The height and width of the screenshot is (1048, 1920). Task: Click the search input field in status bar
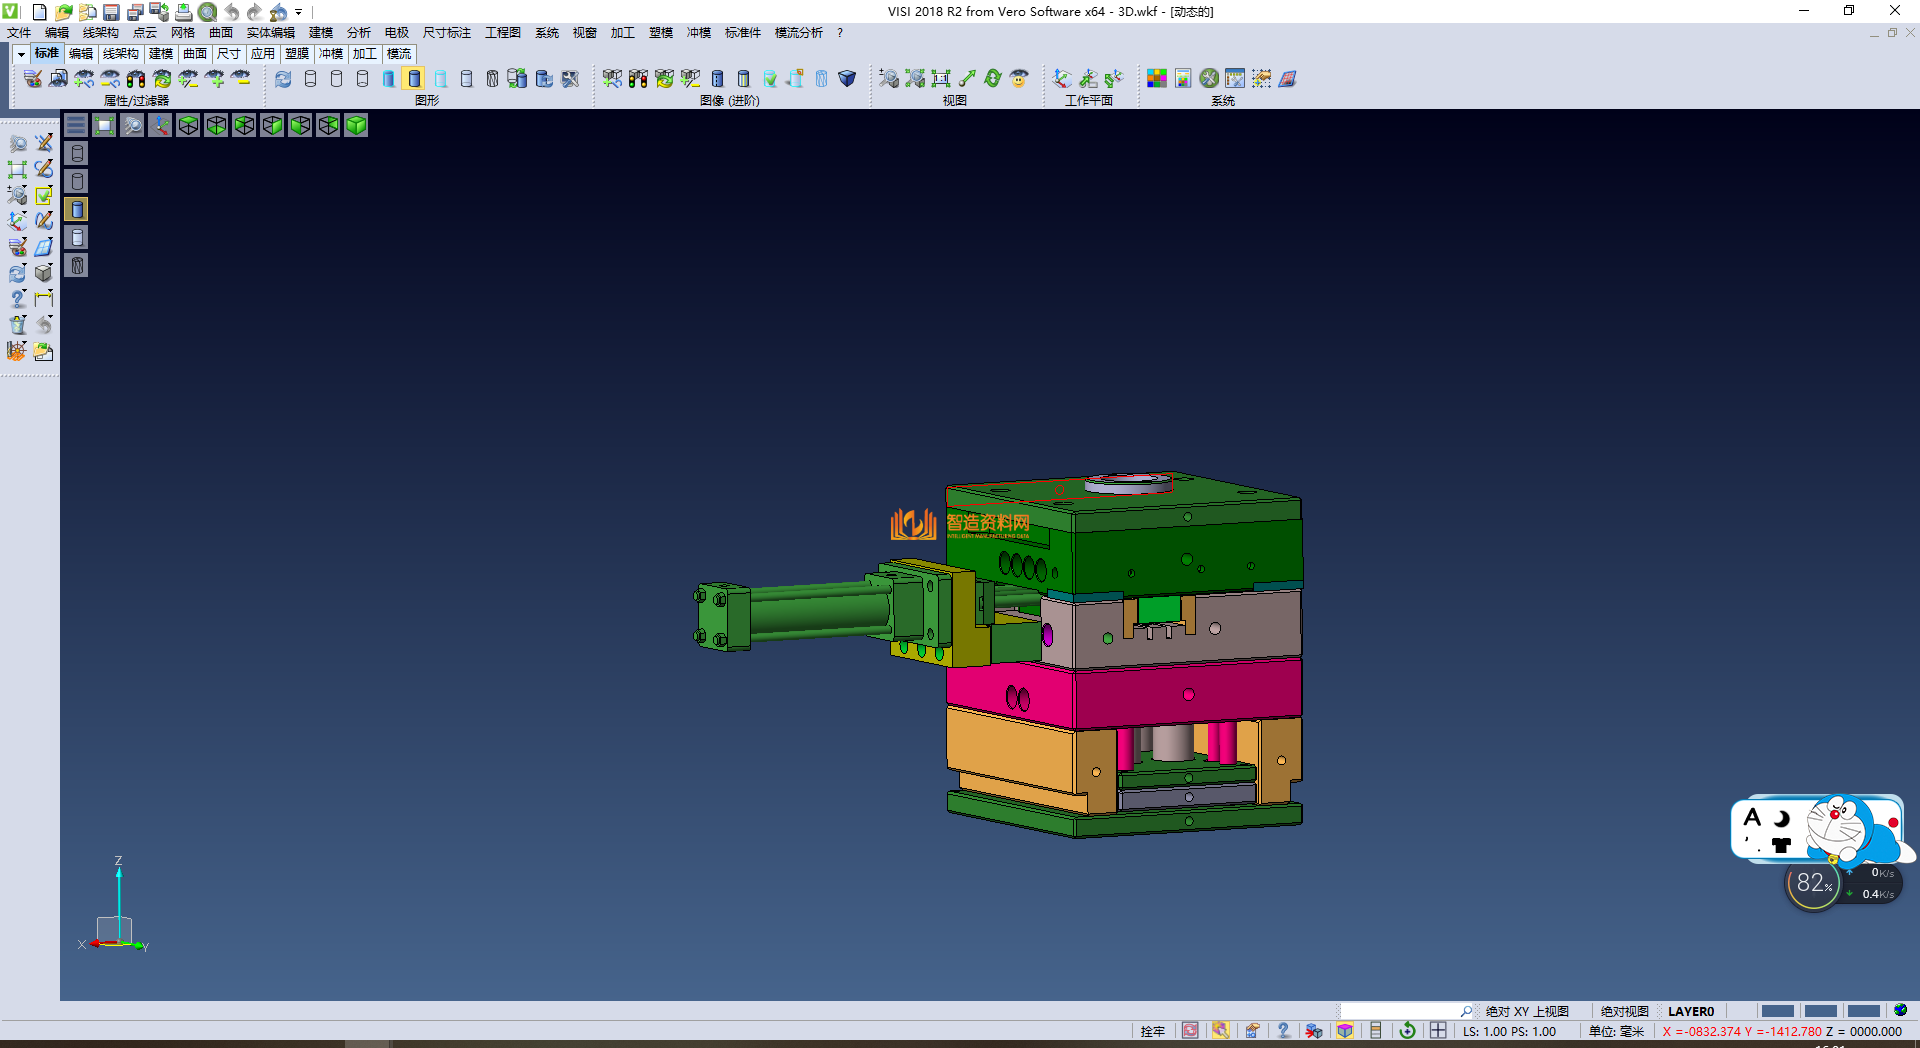(x=1400, y=1012)
